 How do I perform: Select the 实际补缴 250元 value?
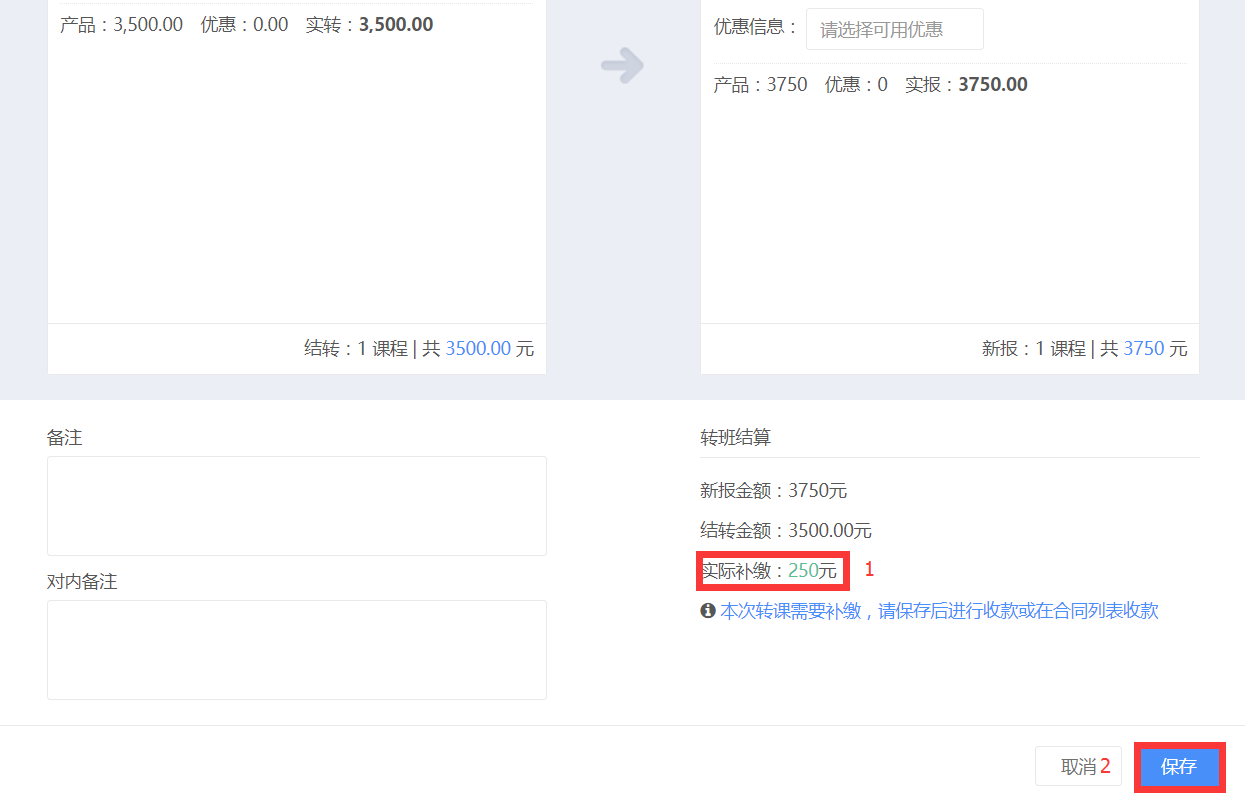[x=812, y=571]
